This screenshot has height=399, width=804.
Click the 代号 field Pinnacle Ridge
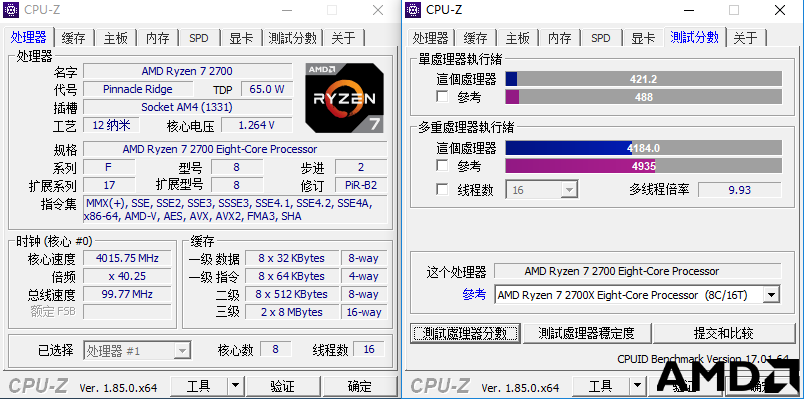pyautogui.click(x=138, y=89)
